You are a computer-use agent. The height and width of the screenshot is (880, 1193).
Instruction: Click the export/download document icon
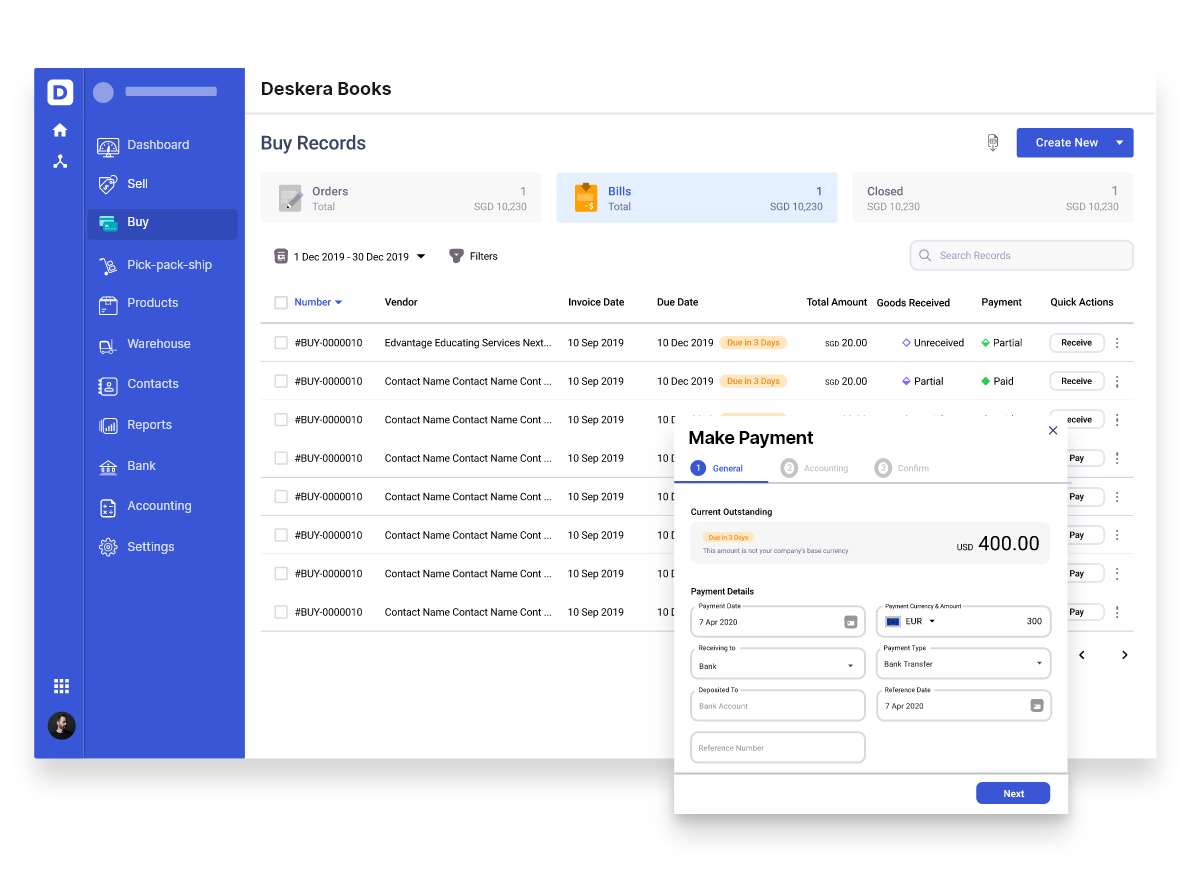pos(993,142)
